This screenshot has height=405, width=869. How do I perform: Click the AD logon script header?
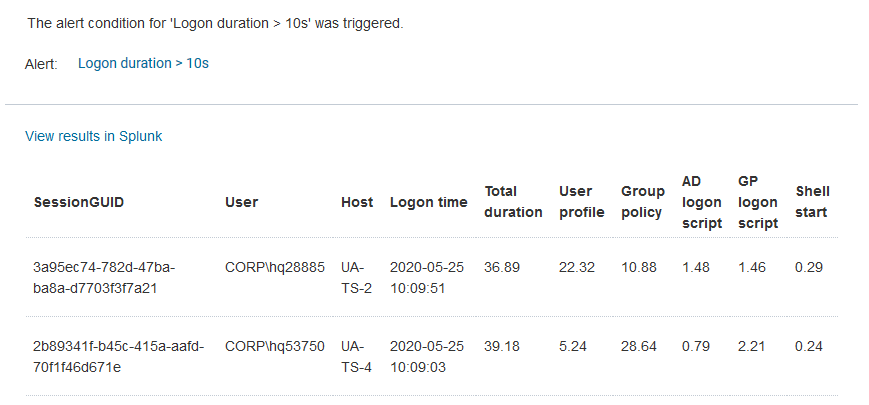point(701,202)
